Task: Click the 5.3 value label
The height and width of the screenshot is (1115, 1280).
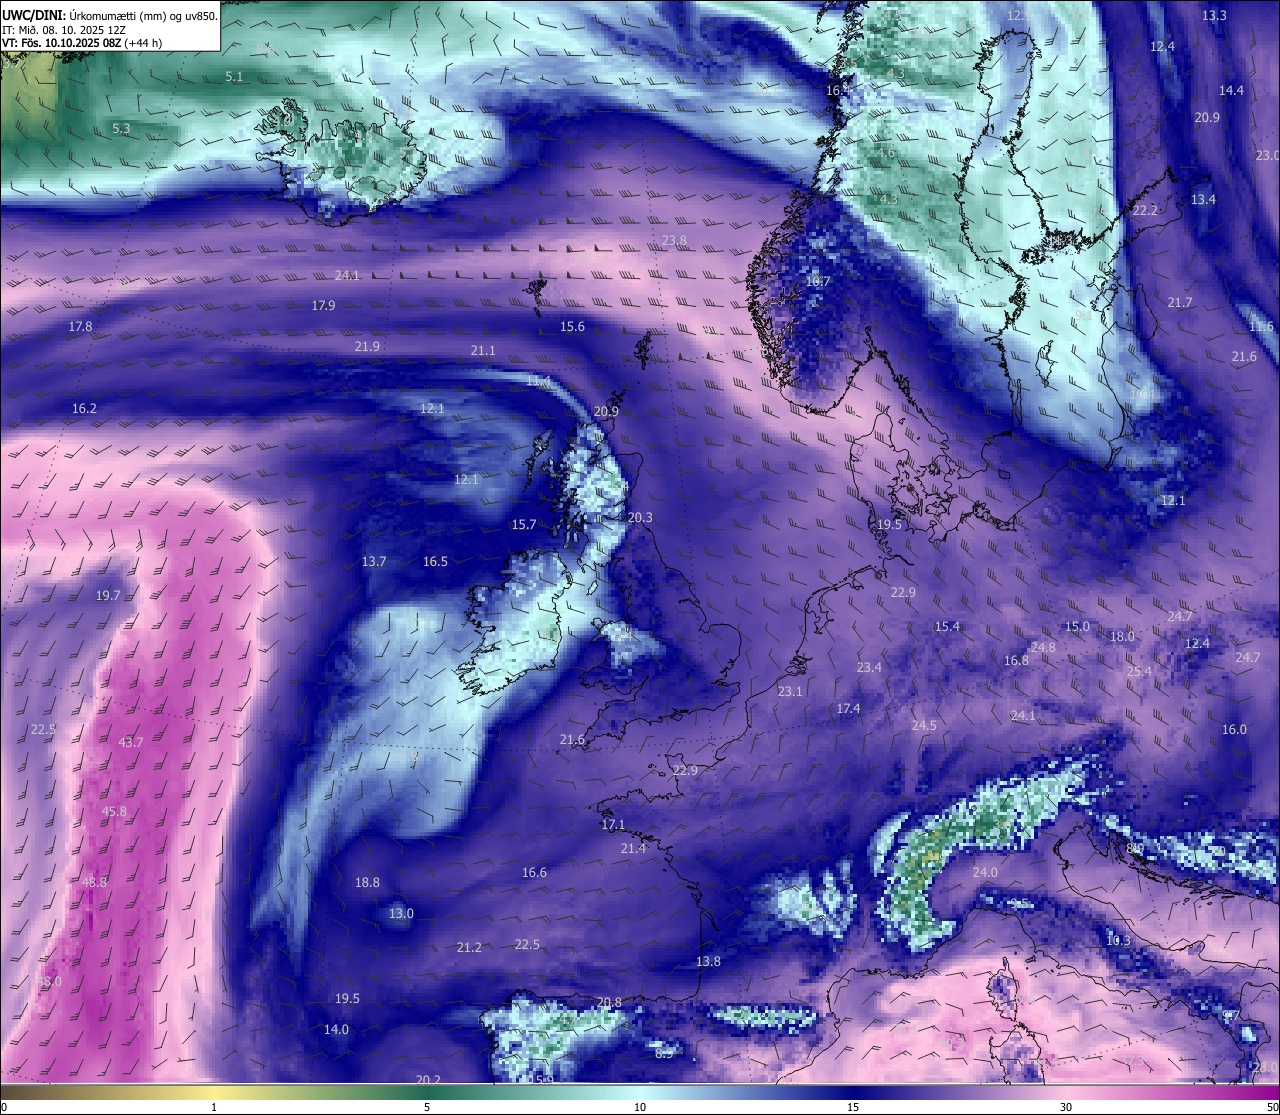Action: [x=121, y=128]
